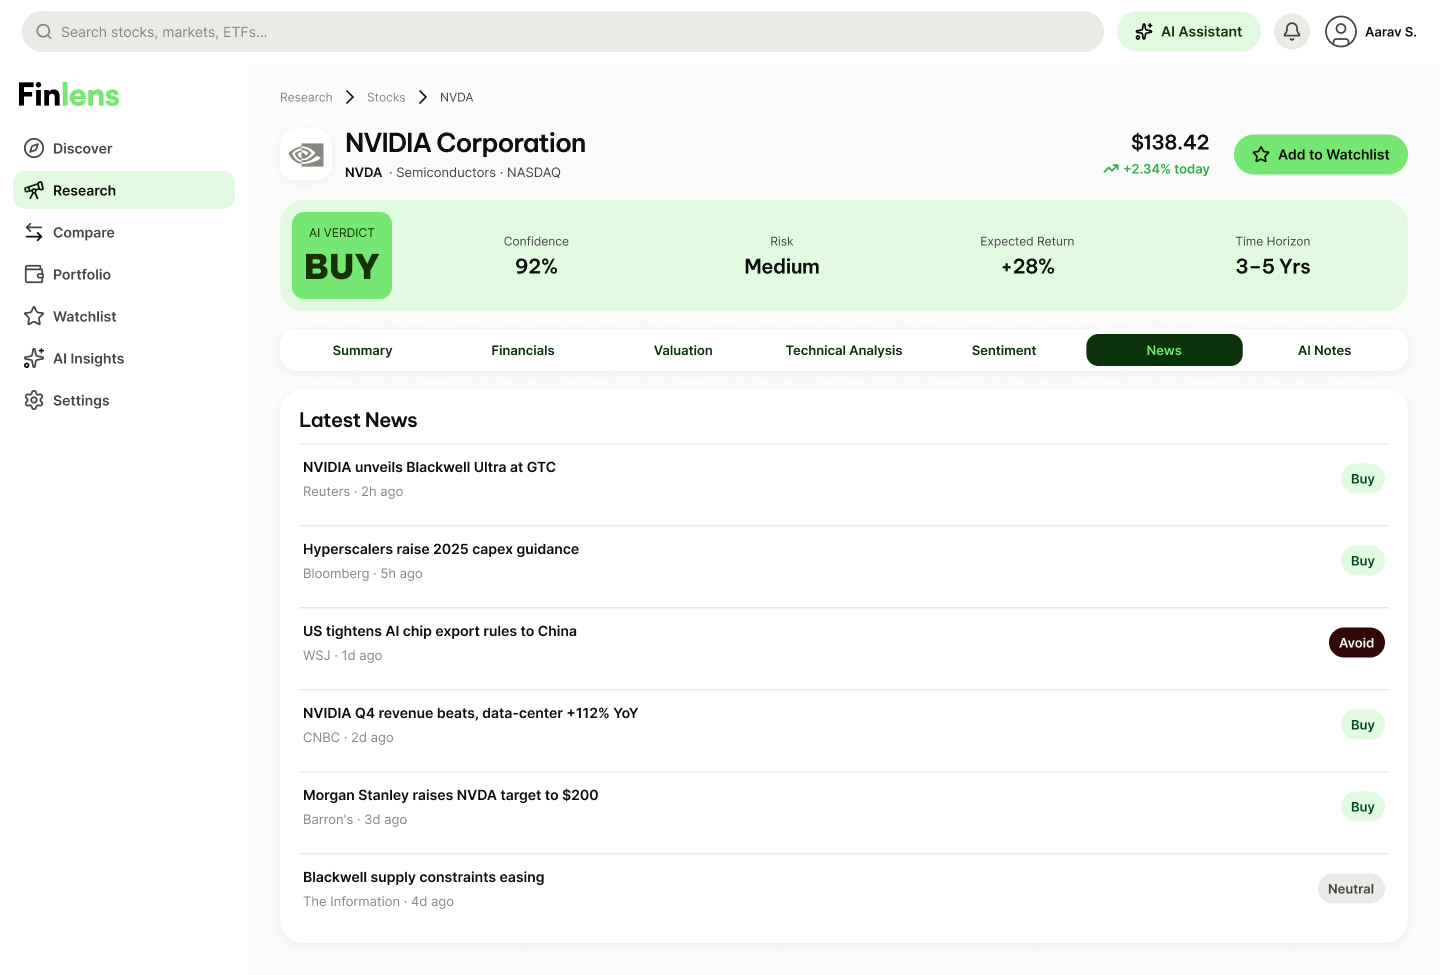Click the Reuters · 2h ago source line
The width and height of the screenshot is (1440, 975).
click(x=353, y=491)
